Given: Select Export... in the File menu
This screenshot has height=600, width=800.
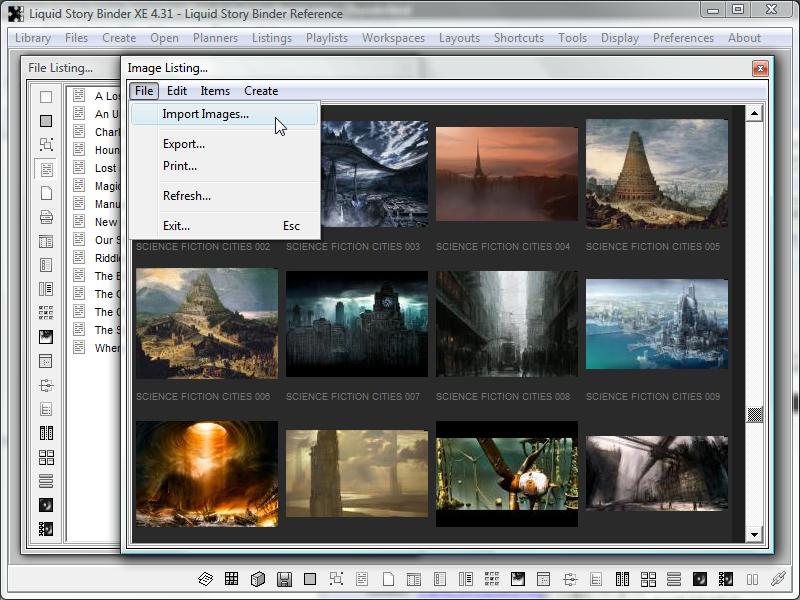Looking at the screenshot, I should tap(184, 144).
